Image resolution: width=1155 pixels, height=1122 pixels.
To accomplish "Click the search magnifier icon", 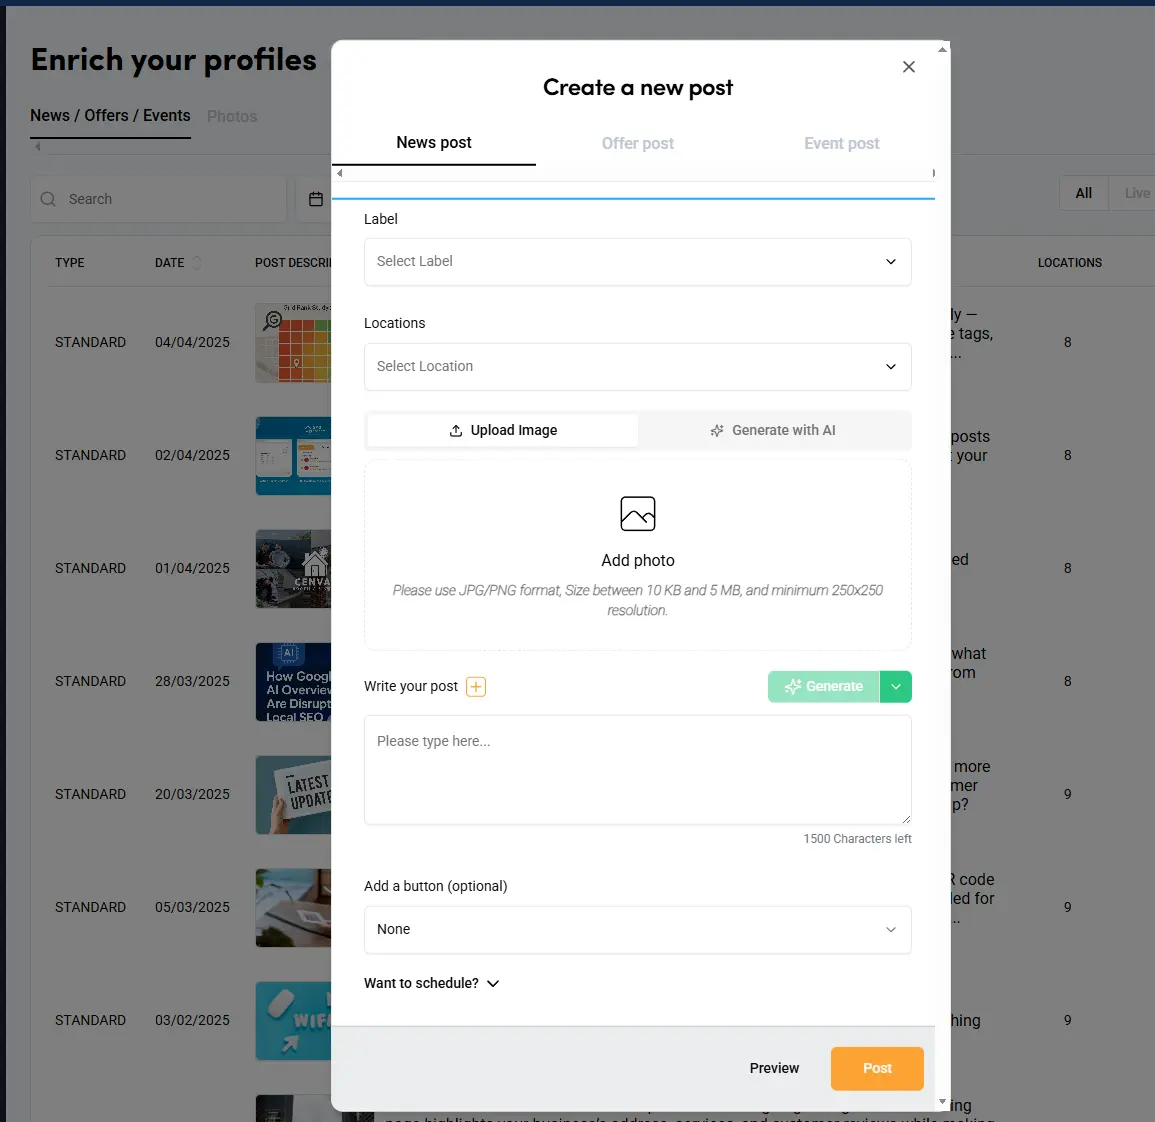I will [x=47, y=199].
